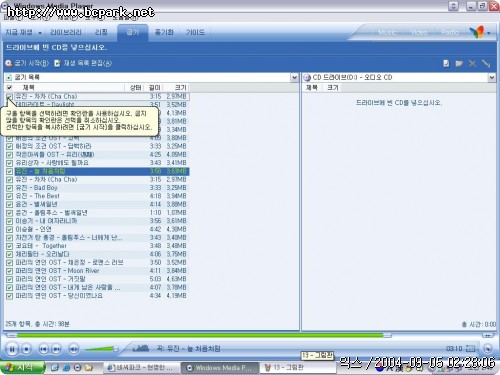This screenshot has height=375, width=500.
Task: Open the 굽기 목록 dropdown list
Action: [294, 78]
